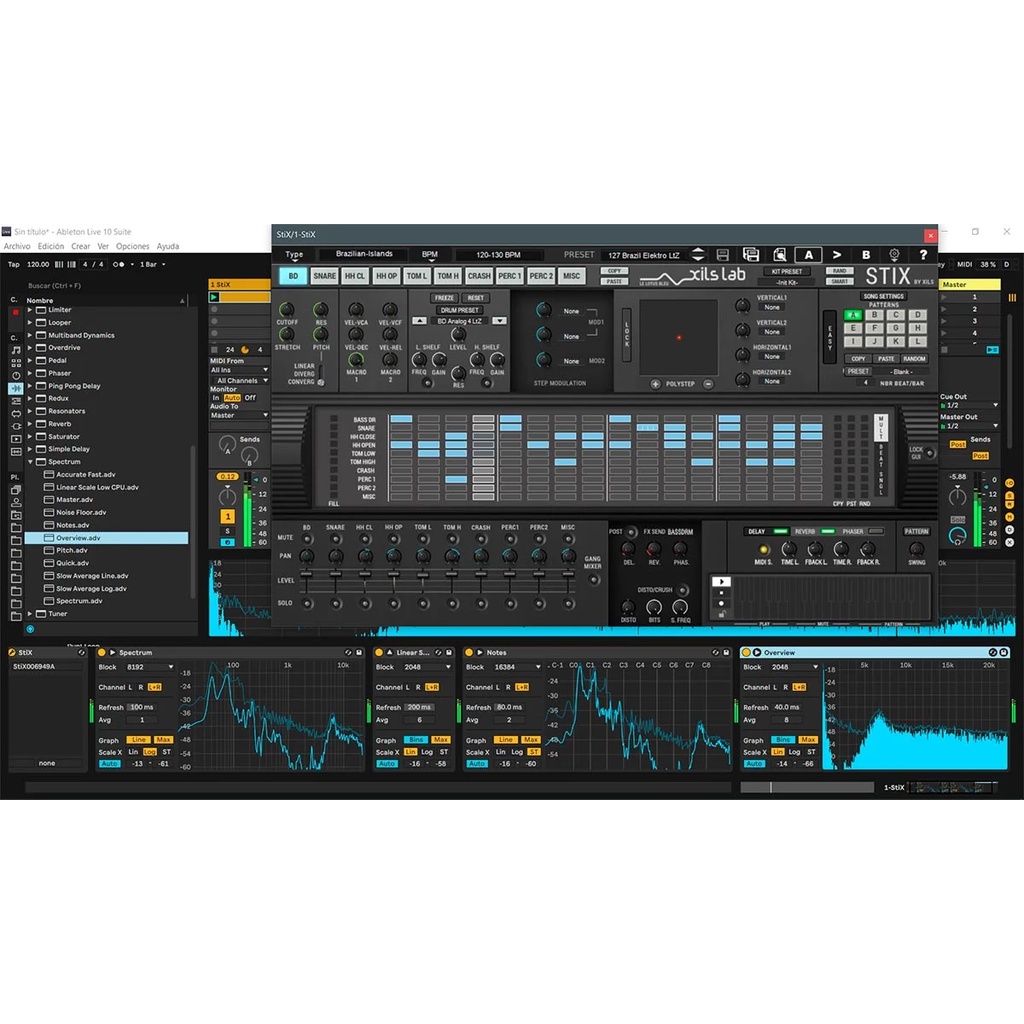Toggle the Notes device activator
The height and width of the screenshot is (1024, 1024).
coord(468,652)
